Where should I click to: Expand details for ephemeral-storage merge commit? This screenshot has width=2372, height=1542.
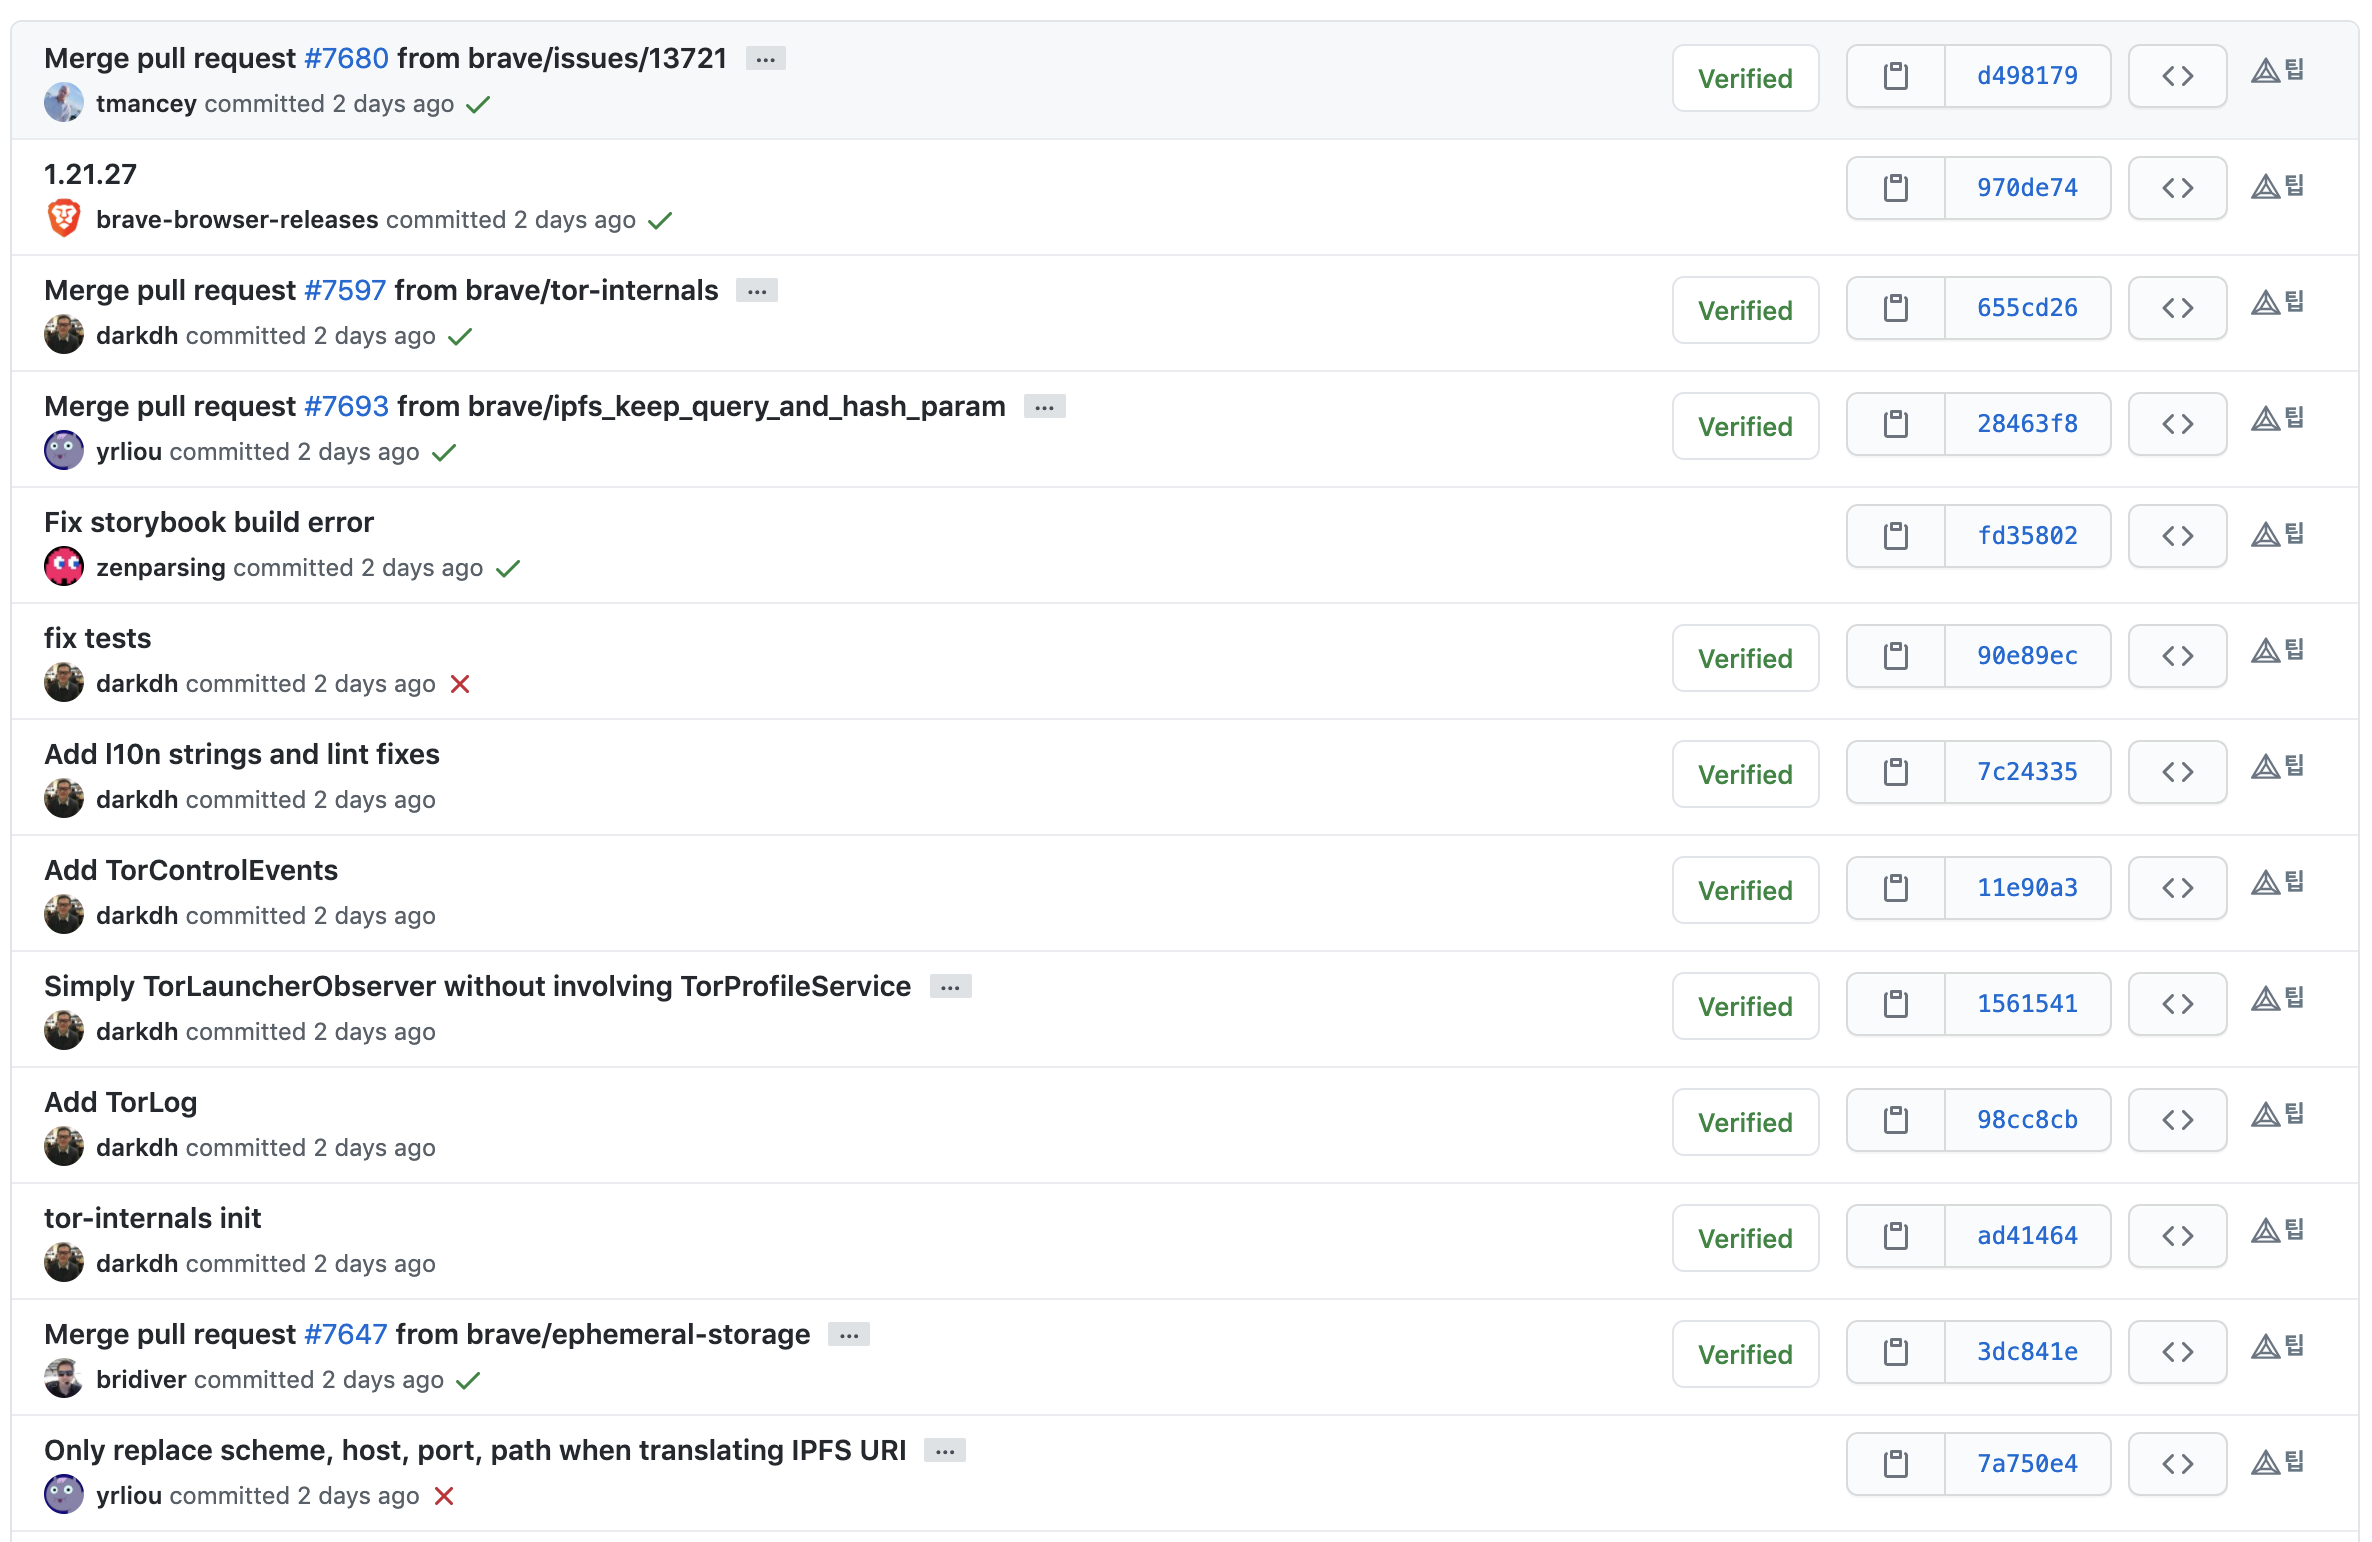[849, 1335]
